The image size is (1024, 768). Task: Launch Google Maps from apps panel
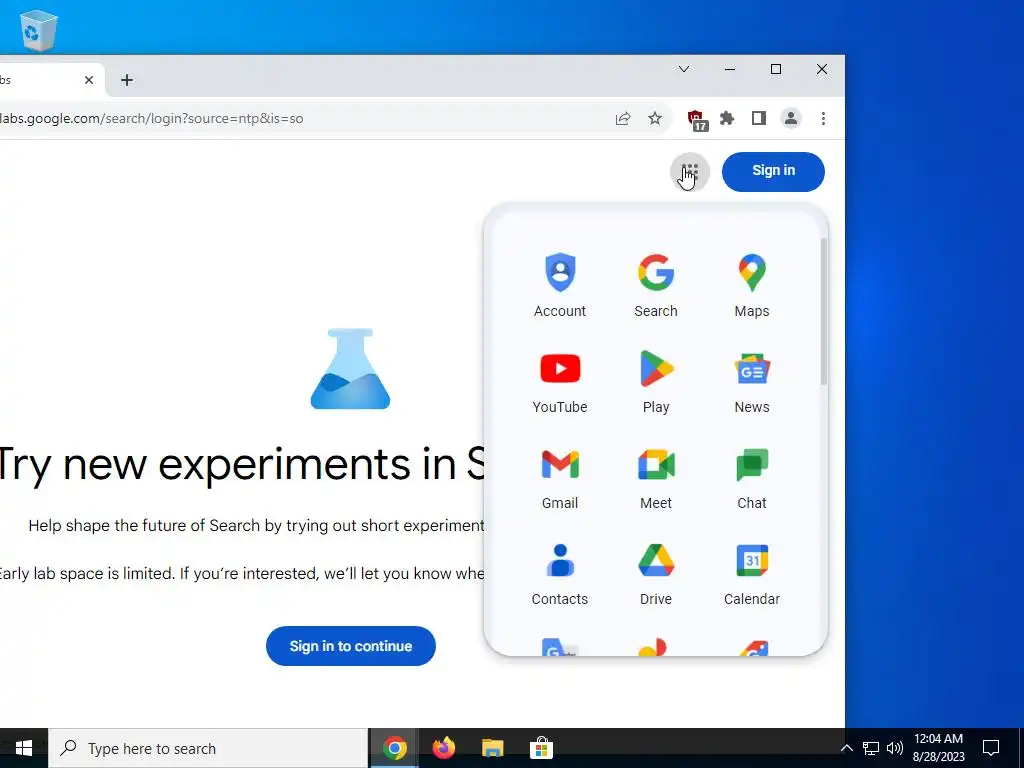(x=752, y=285)
